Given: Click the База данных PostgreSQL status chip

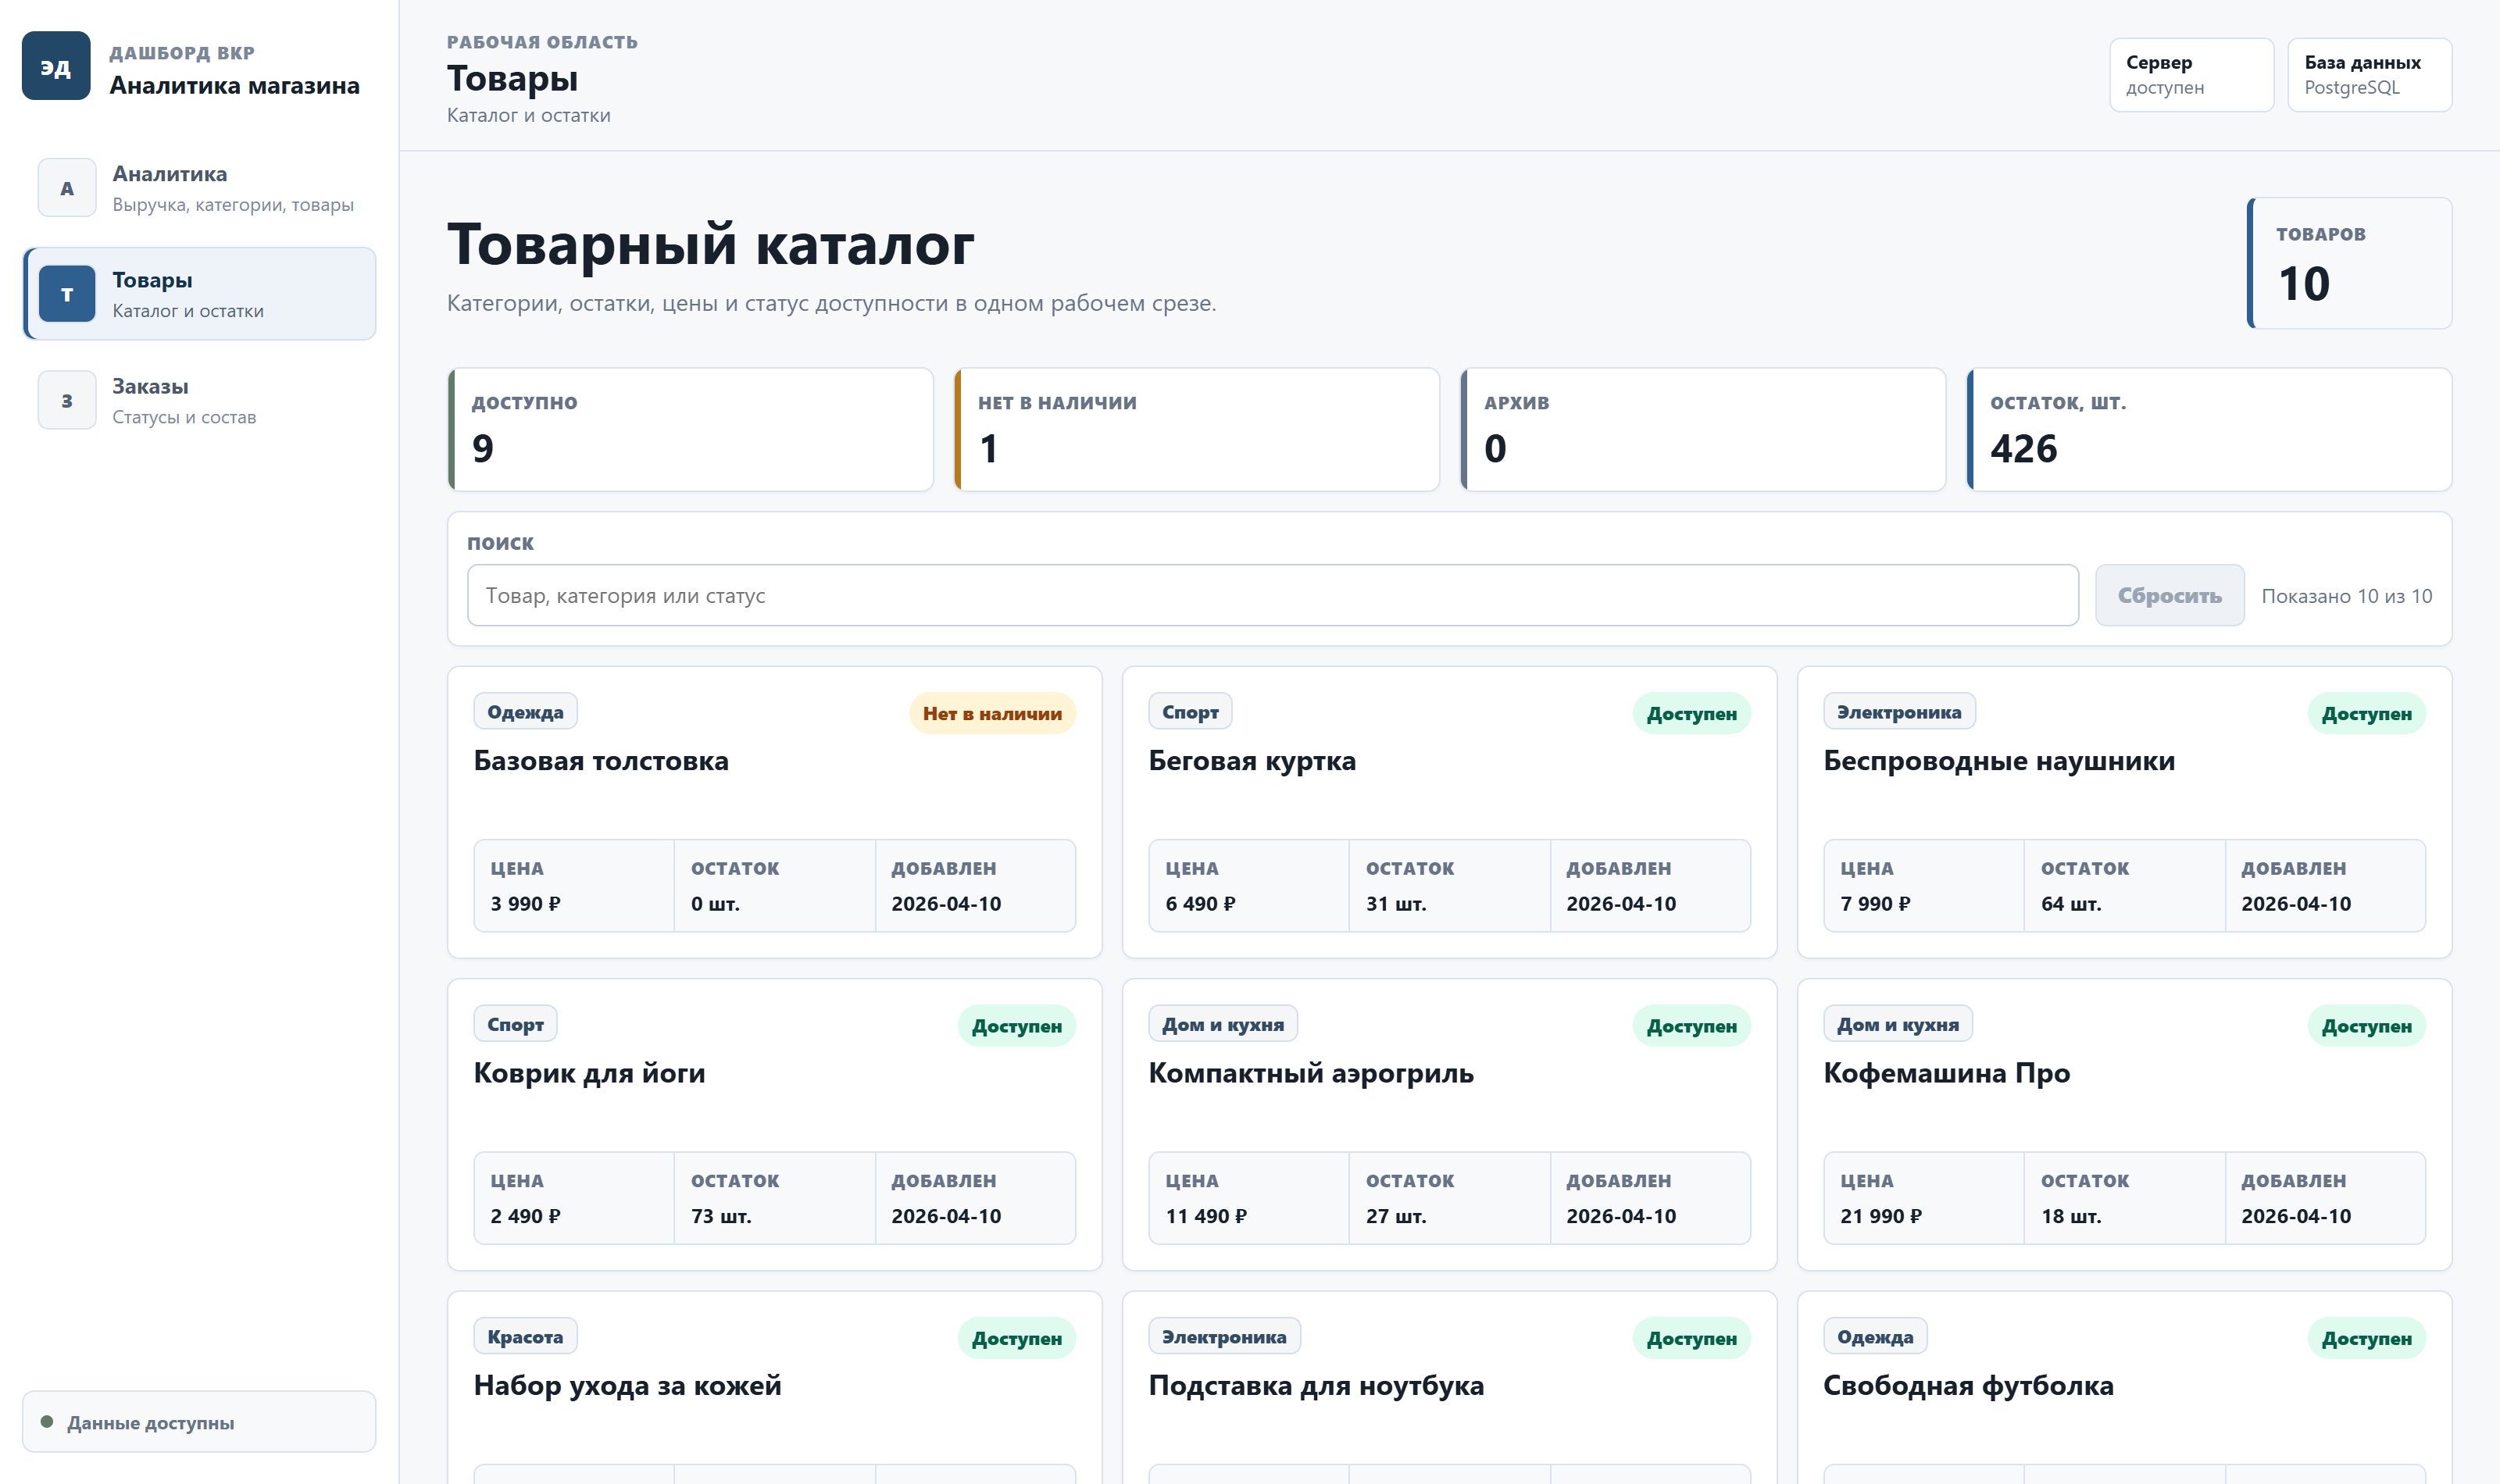Looking at the screenshot, I should tap(2369, 75).
